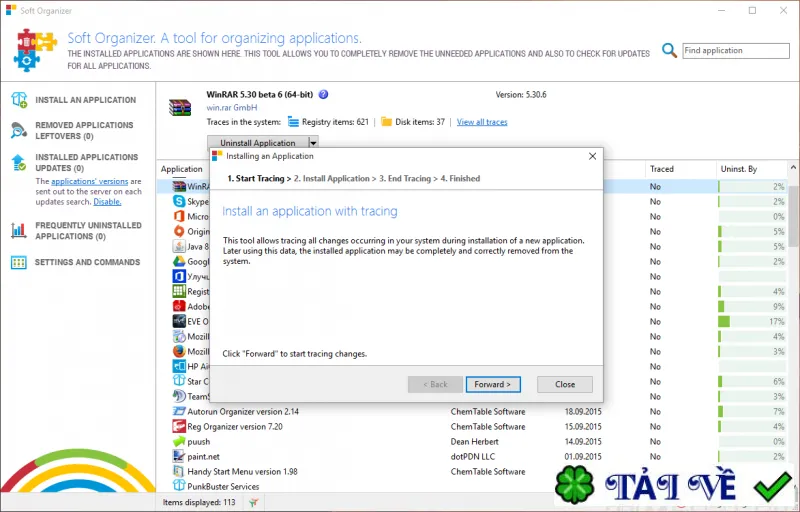The width and height of the screenshot is (800, 512).
Task: Click the 18.09.2015 date cell
Action: tap(583, 411)
